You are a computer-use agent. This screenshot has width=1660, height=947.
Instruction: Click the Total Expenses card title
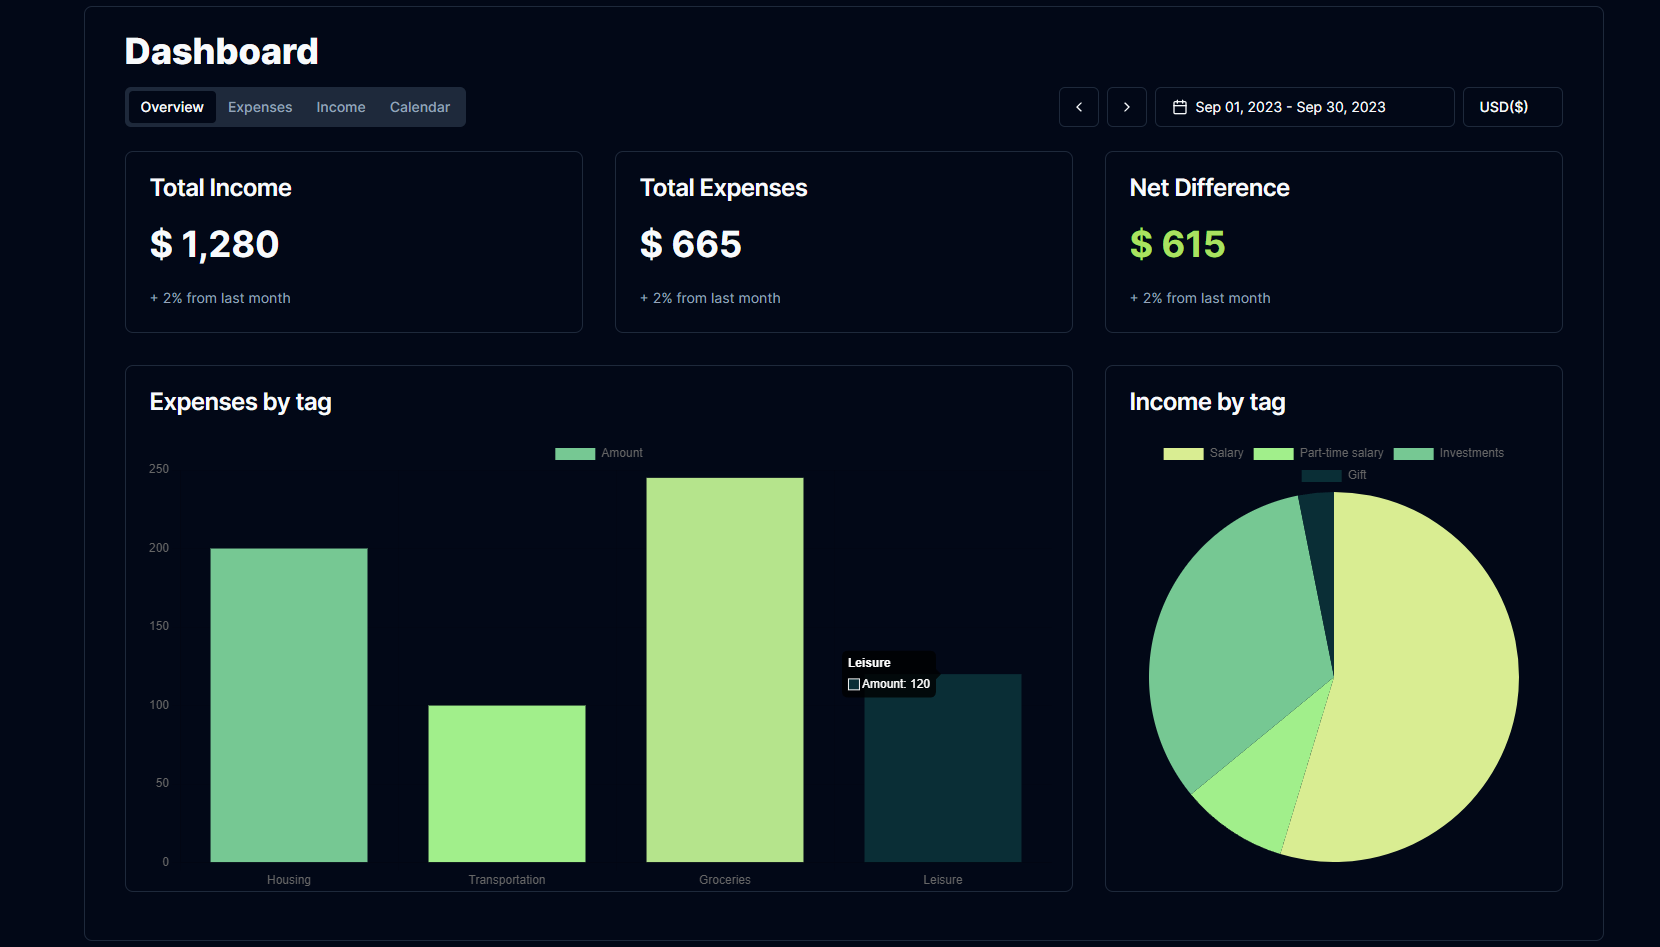tap(723, 188)
